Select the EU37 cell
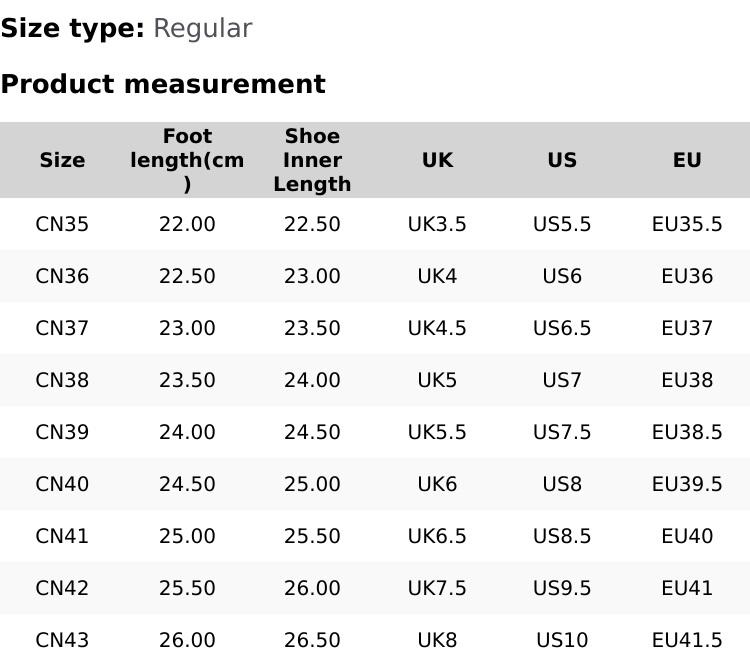 coord(687,328)
